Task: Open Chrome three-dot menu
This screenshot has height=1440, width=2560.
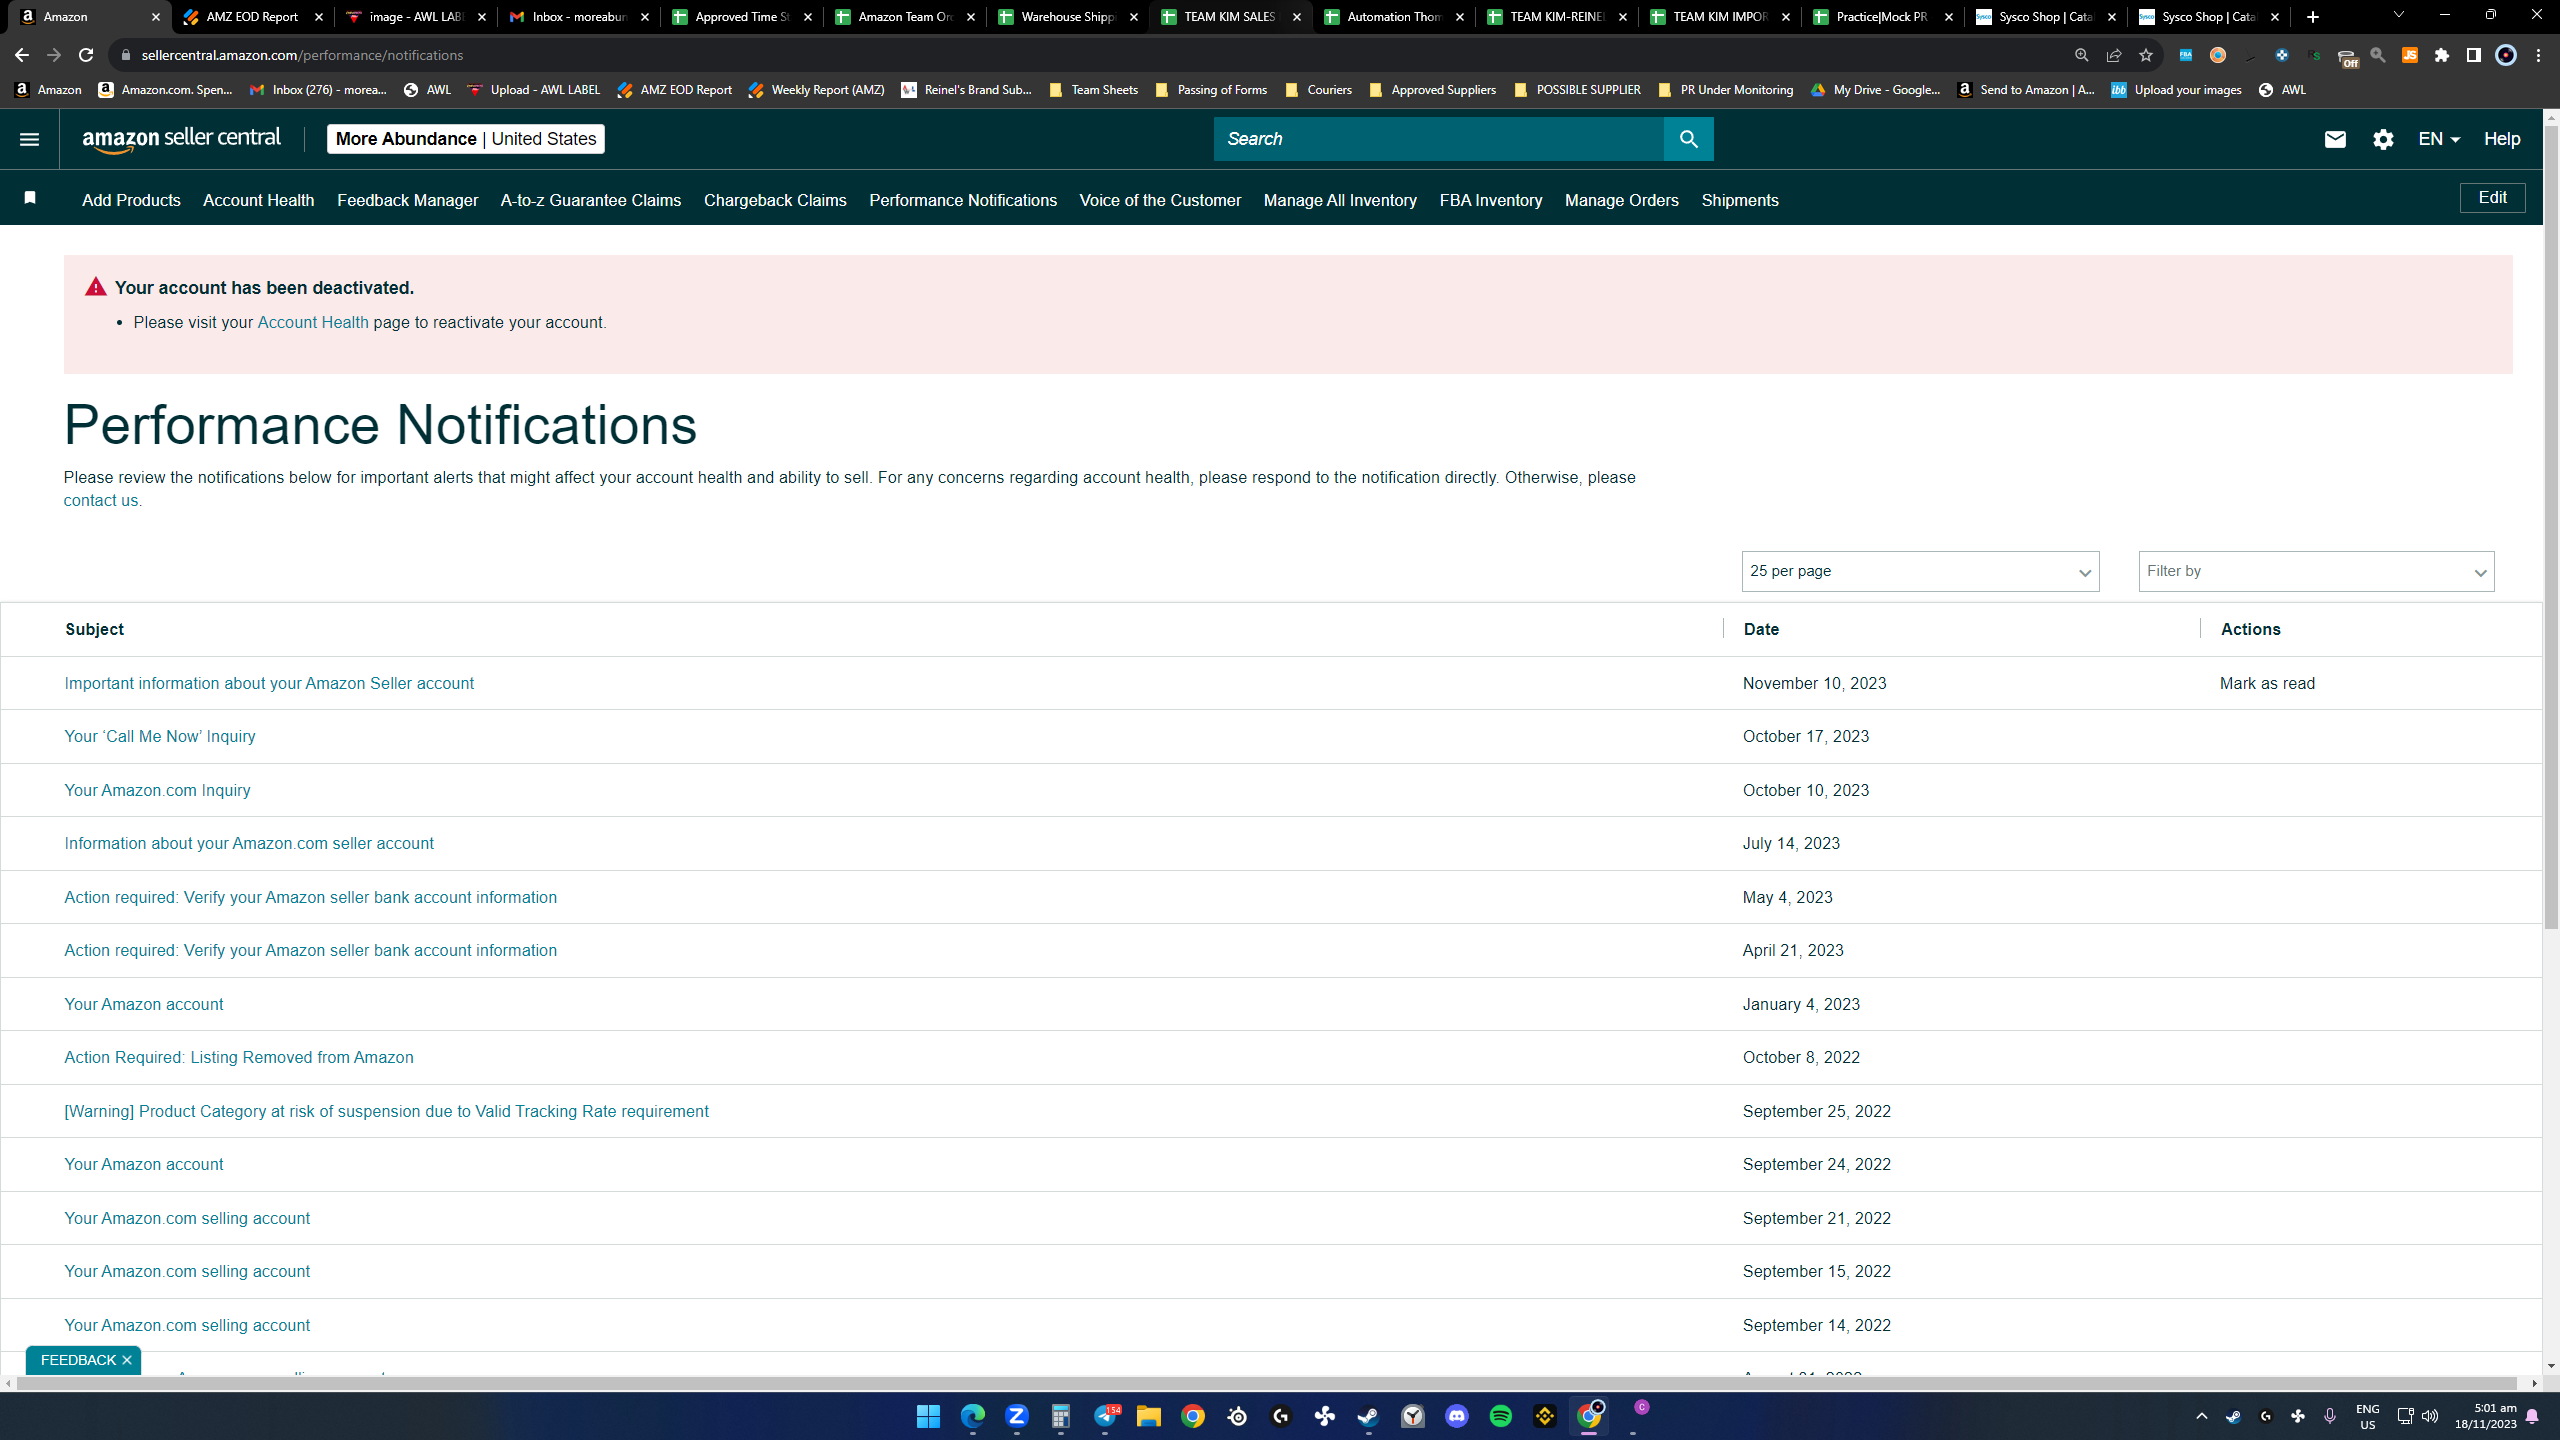Action: [2538, 55]
